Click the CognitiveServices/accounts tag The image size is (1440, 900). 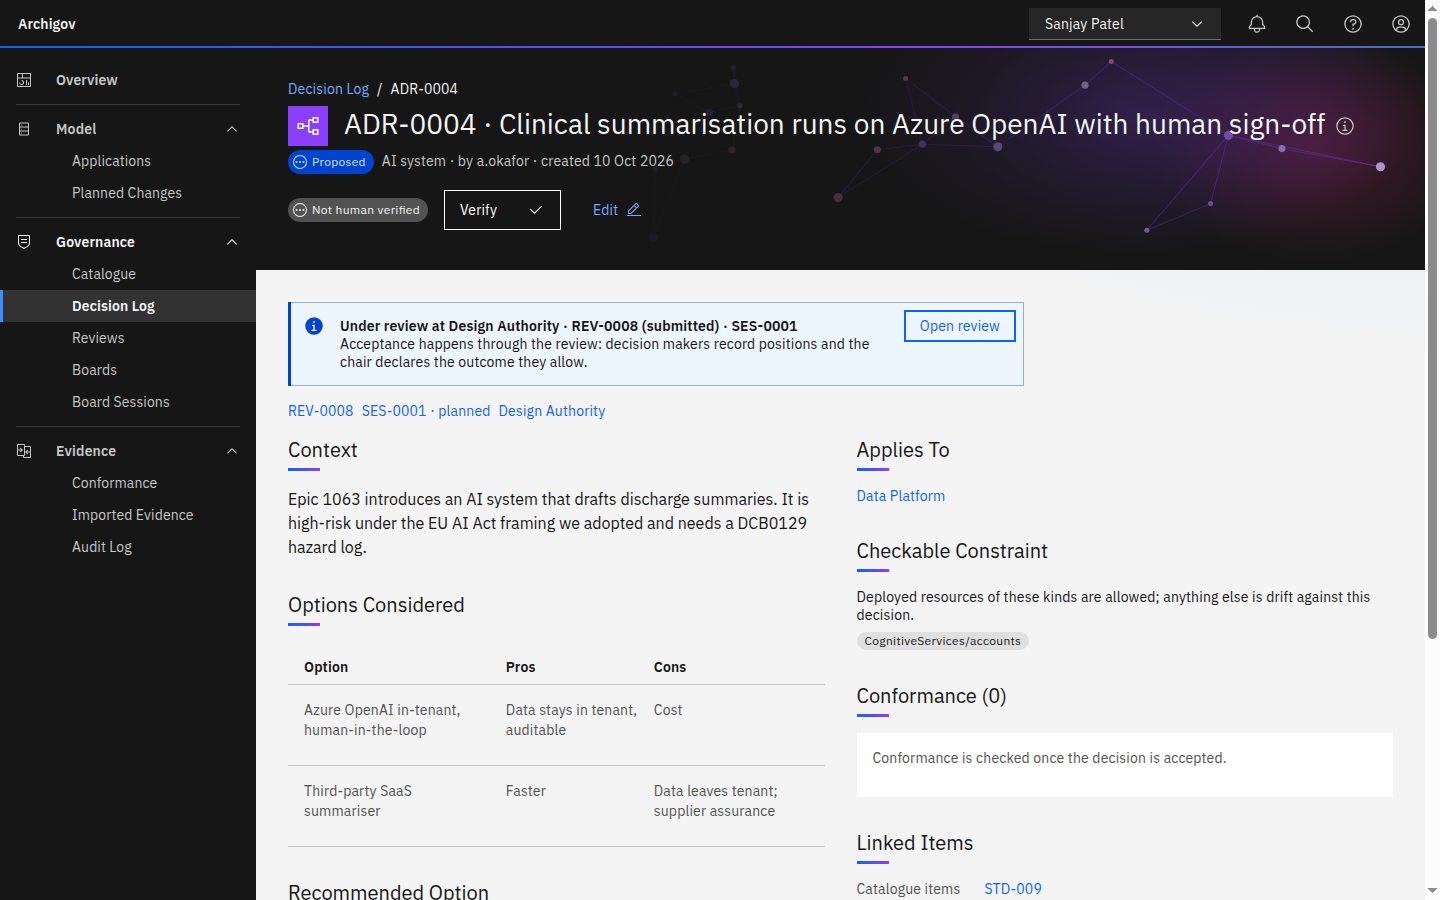point(943,641)
